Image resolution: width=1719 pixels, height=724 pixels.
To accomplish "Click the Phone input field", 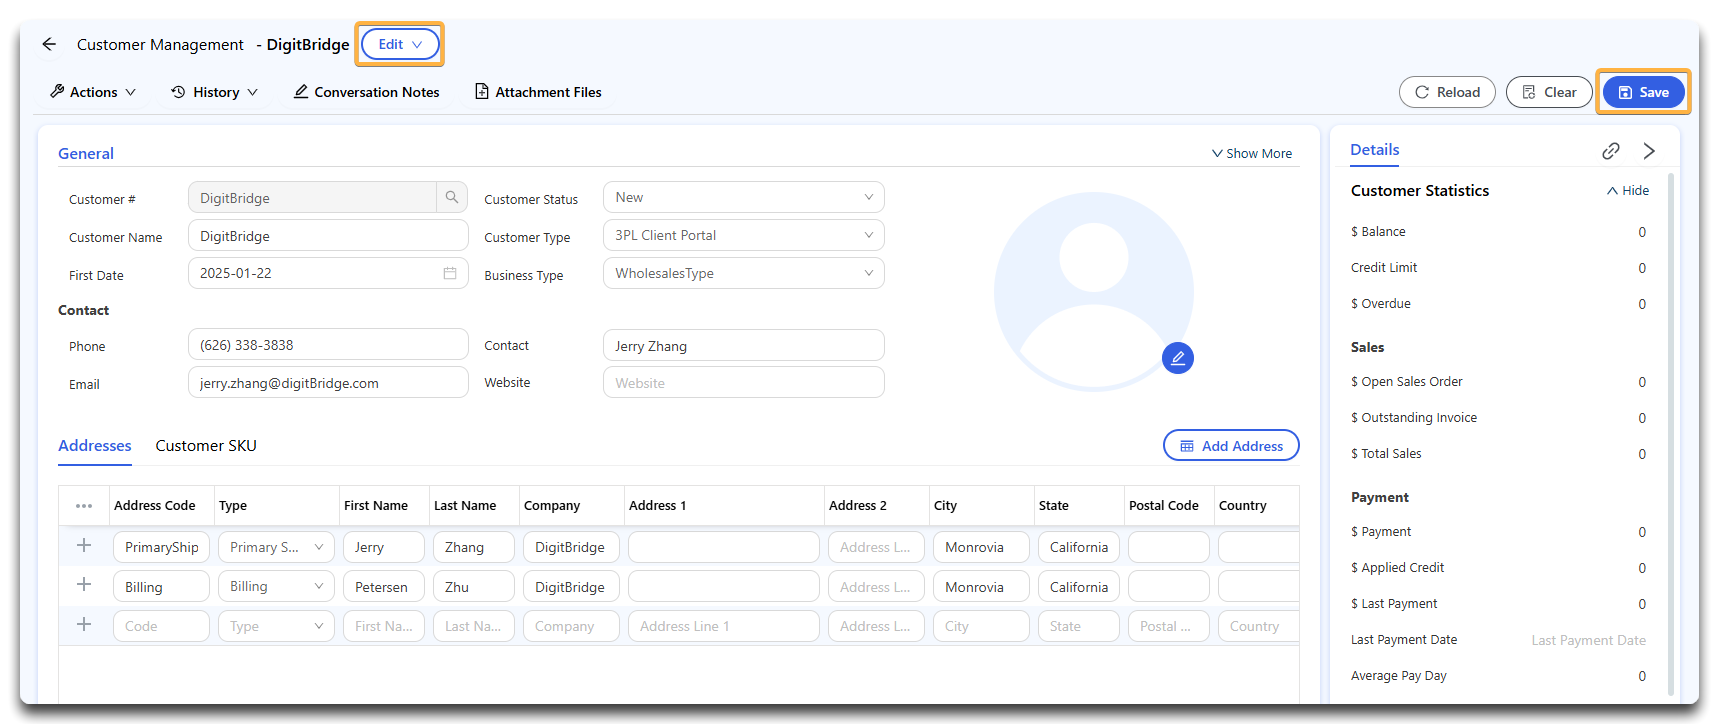I will (328, 345).
